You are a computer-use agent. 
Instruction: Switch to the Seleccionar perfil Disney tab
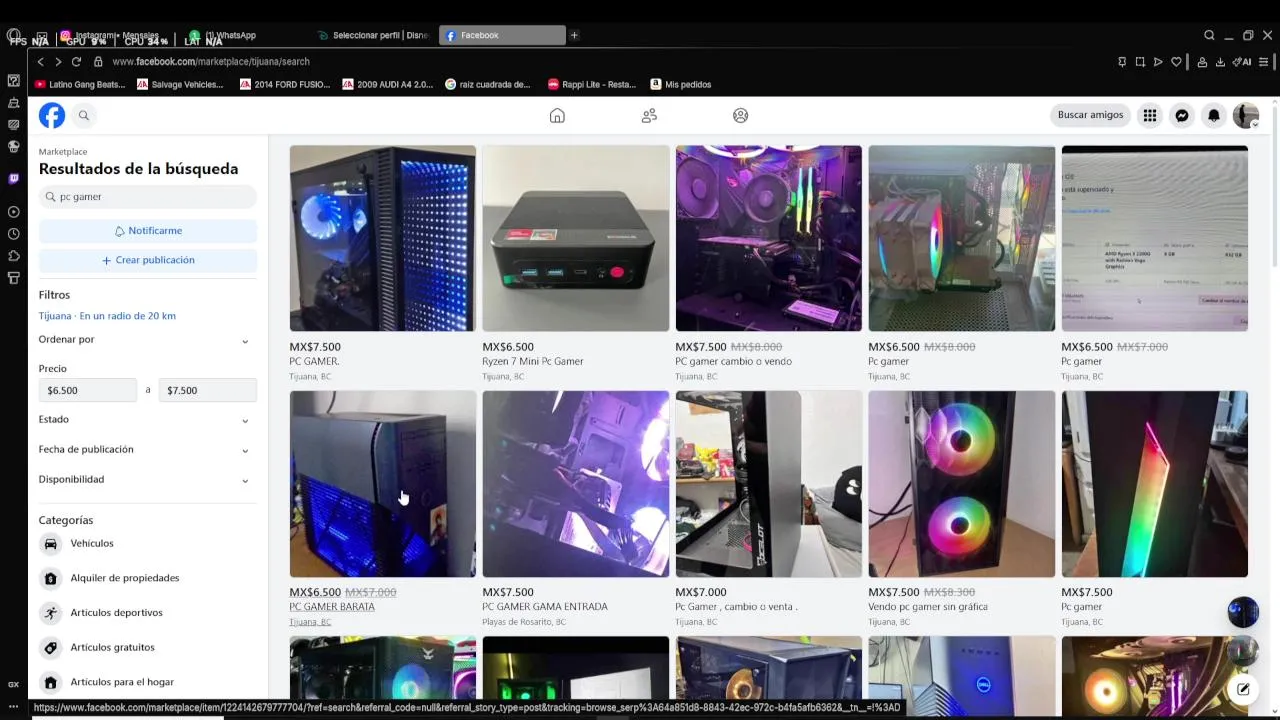[x=373, y=35]
